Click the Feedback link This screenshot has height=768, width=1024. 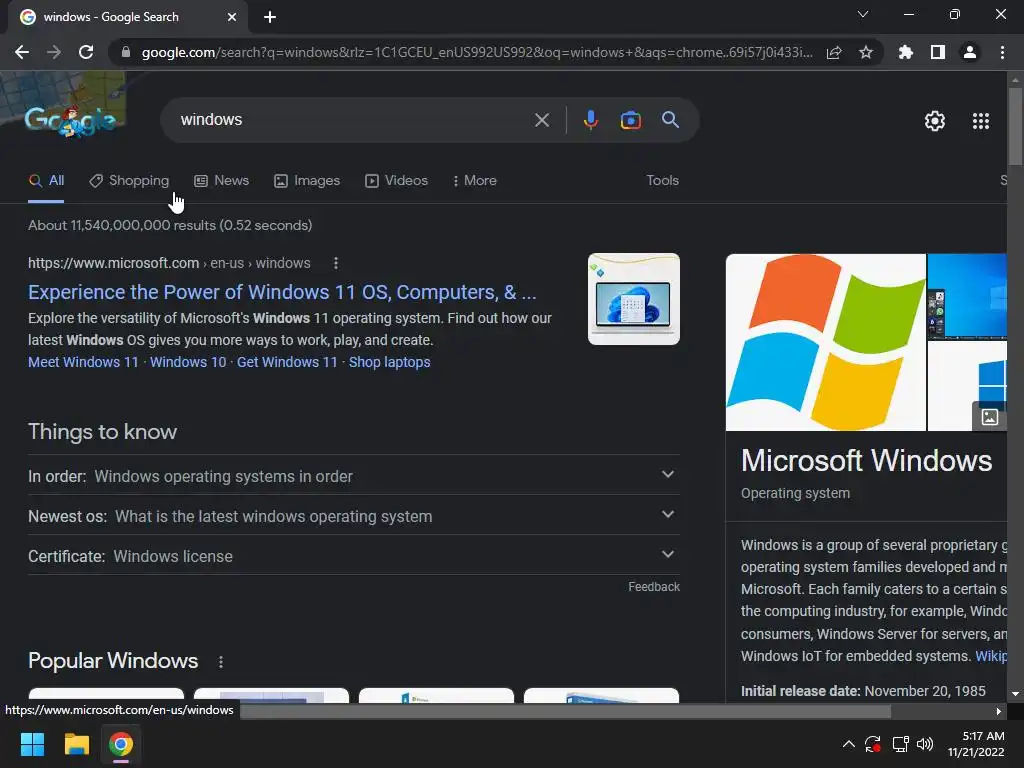click(x=654, y=587)
